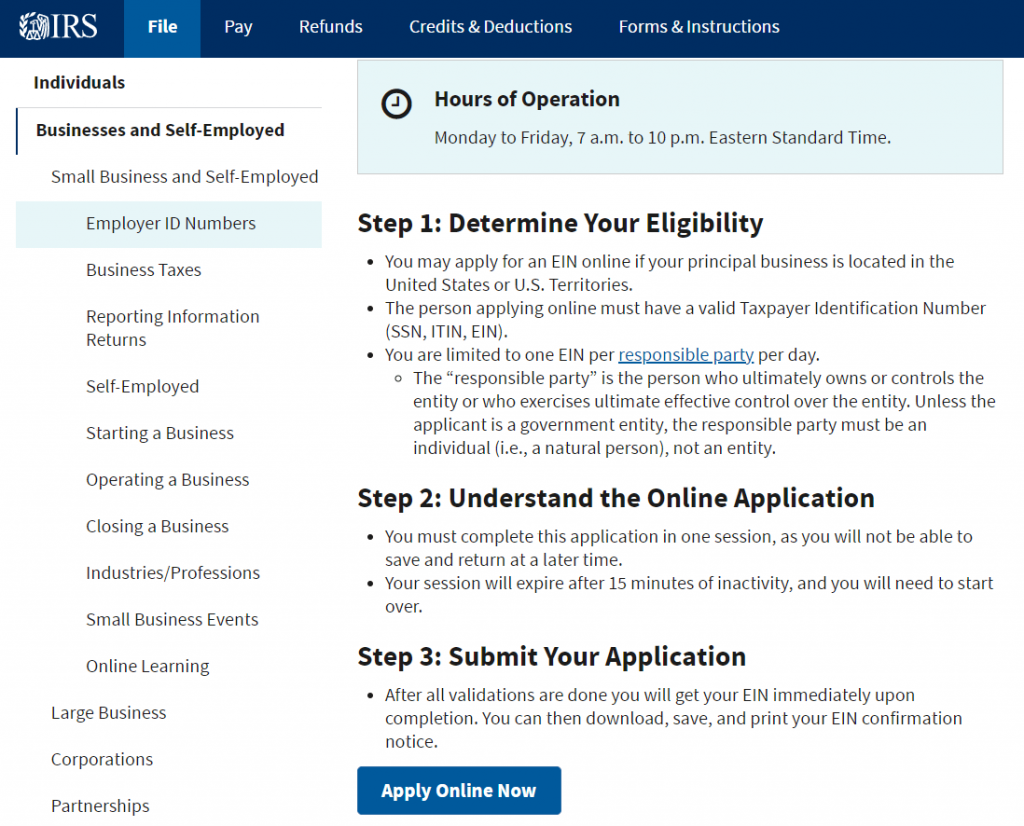Navigate to Starting a Business

(x=160, y=433)
